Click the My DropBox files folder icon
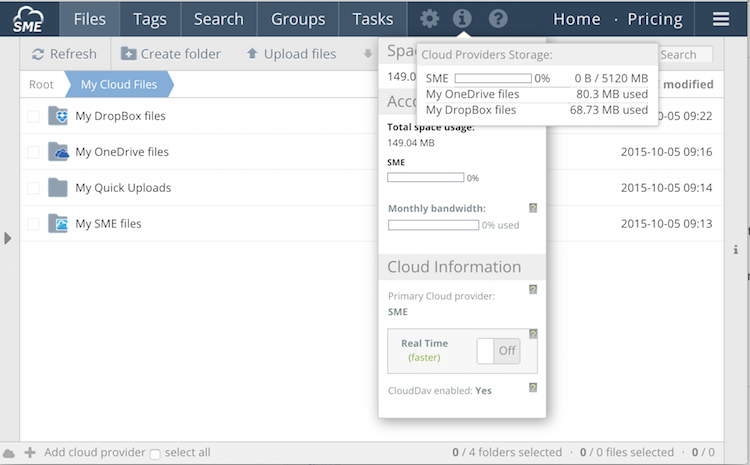Image resolution: width=750 pixels, height=465 pixels. click(x=58, y=116)
